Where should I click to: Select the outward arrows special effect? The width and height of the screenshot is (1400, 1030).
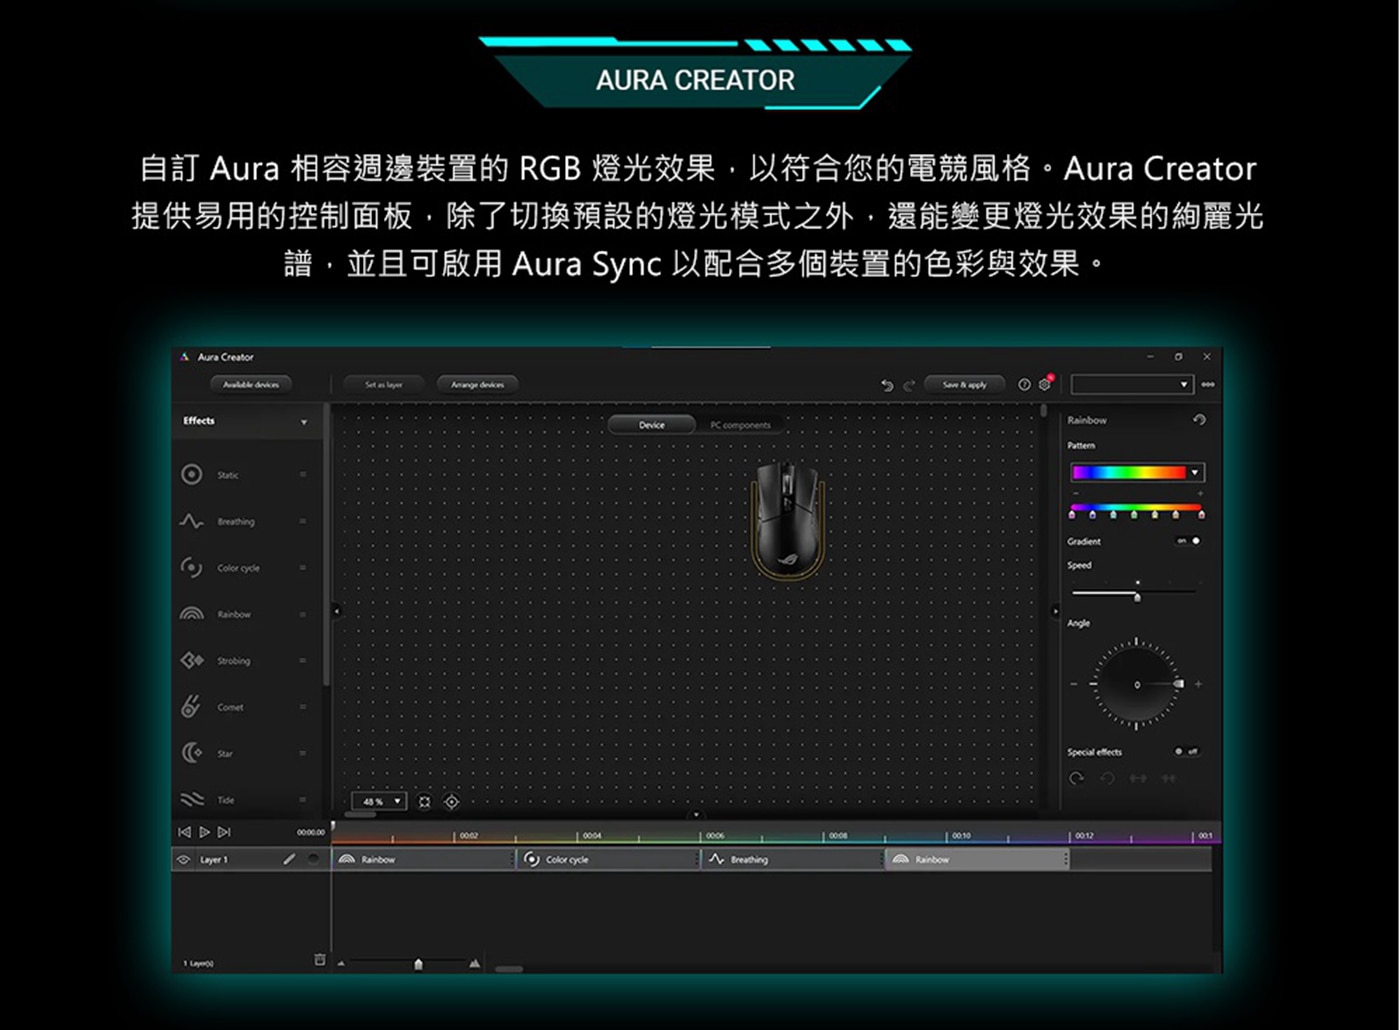click(x=1137, y=778)
